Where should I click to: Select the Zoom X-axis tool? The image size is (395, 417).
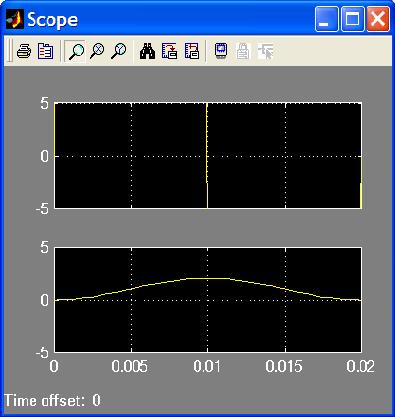(97, 51)
